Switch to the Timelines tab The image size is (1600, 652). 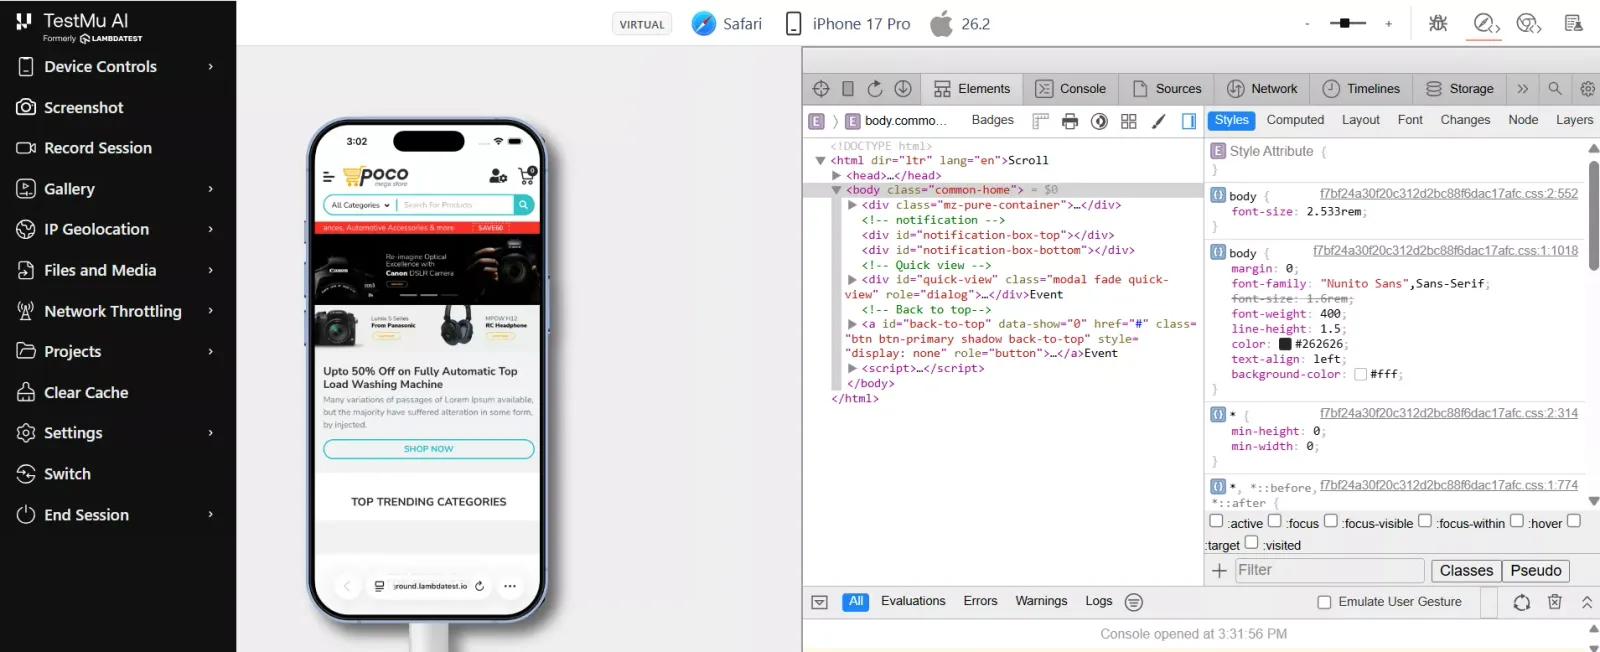[x=1361, y=89]
